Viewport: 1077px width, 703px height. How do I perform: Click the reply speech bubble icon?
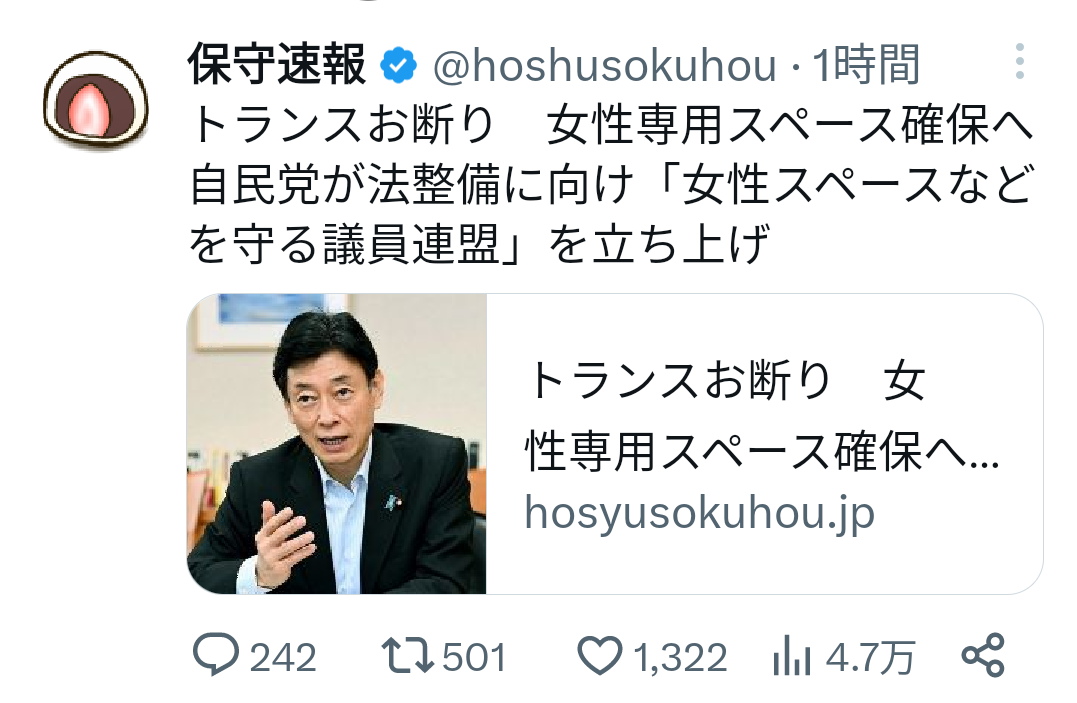point(216,655)
